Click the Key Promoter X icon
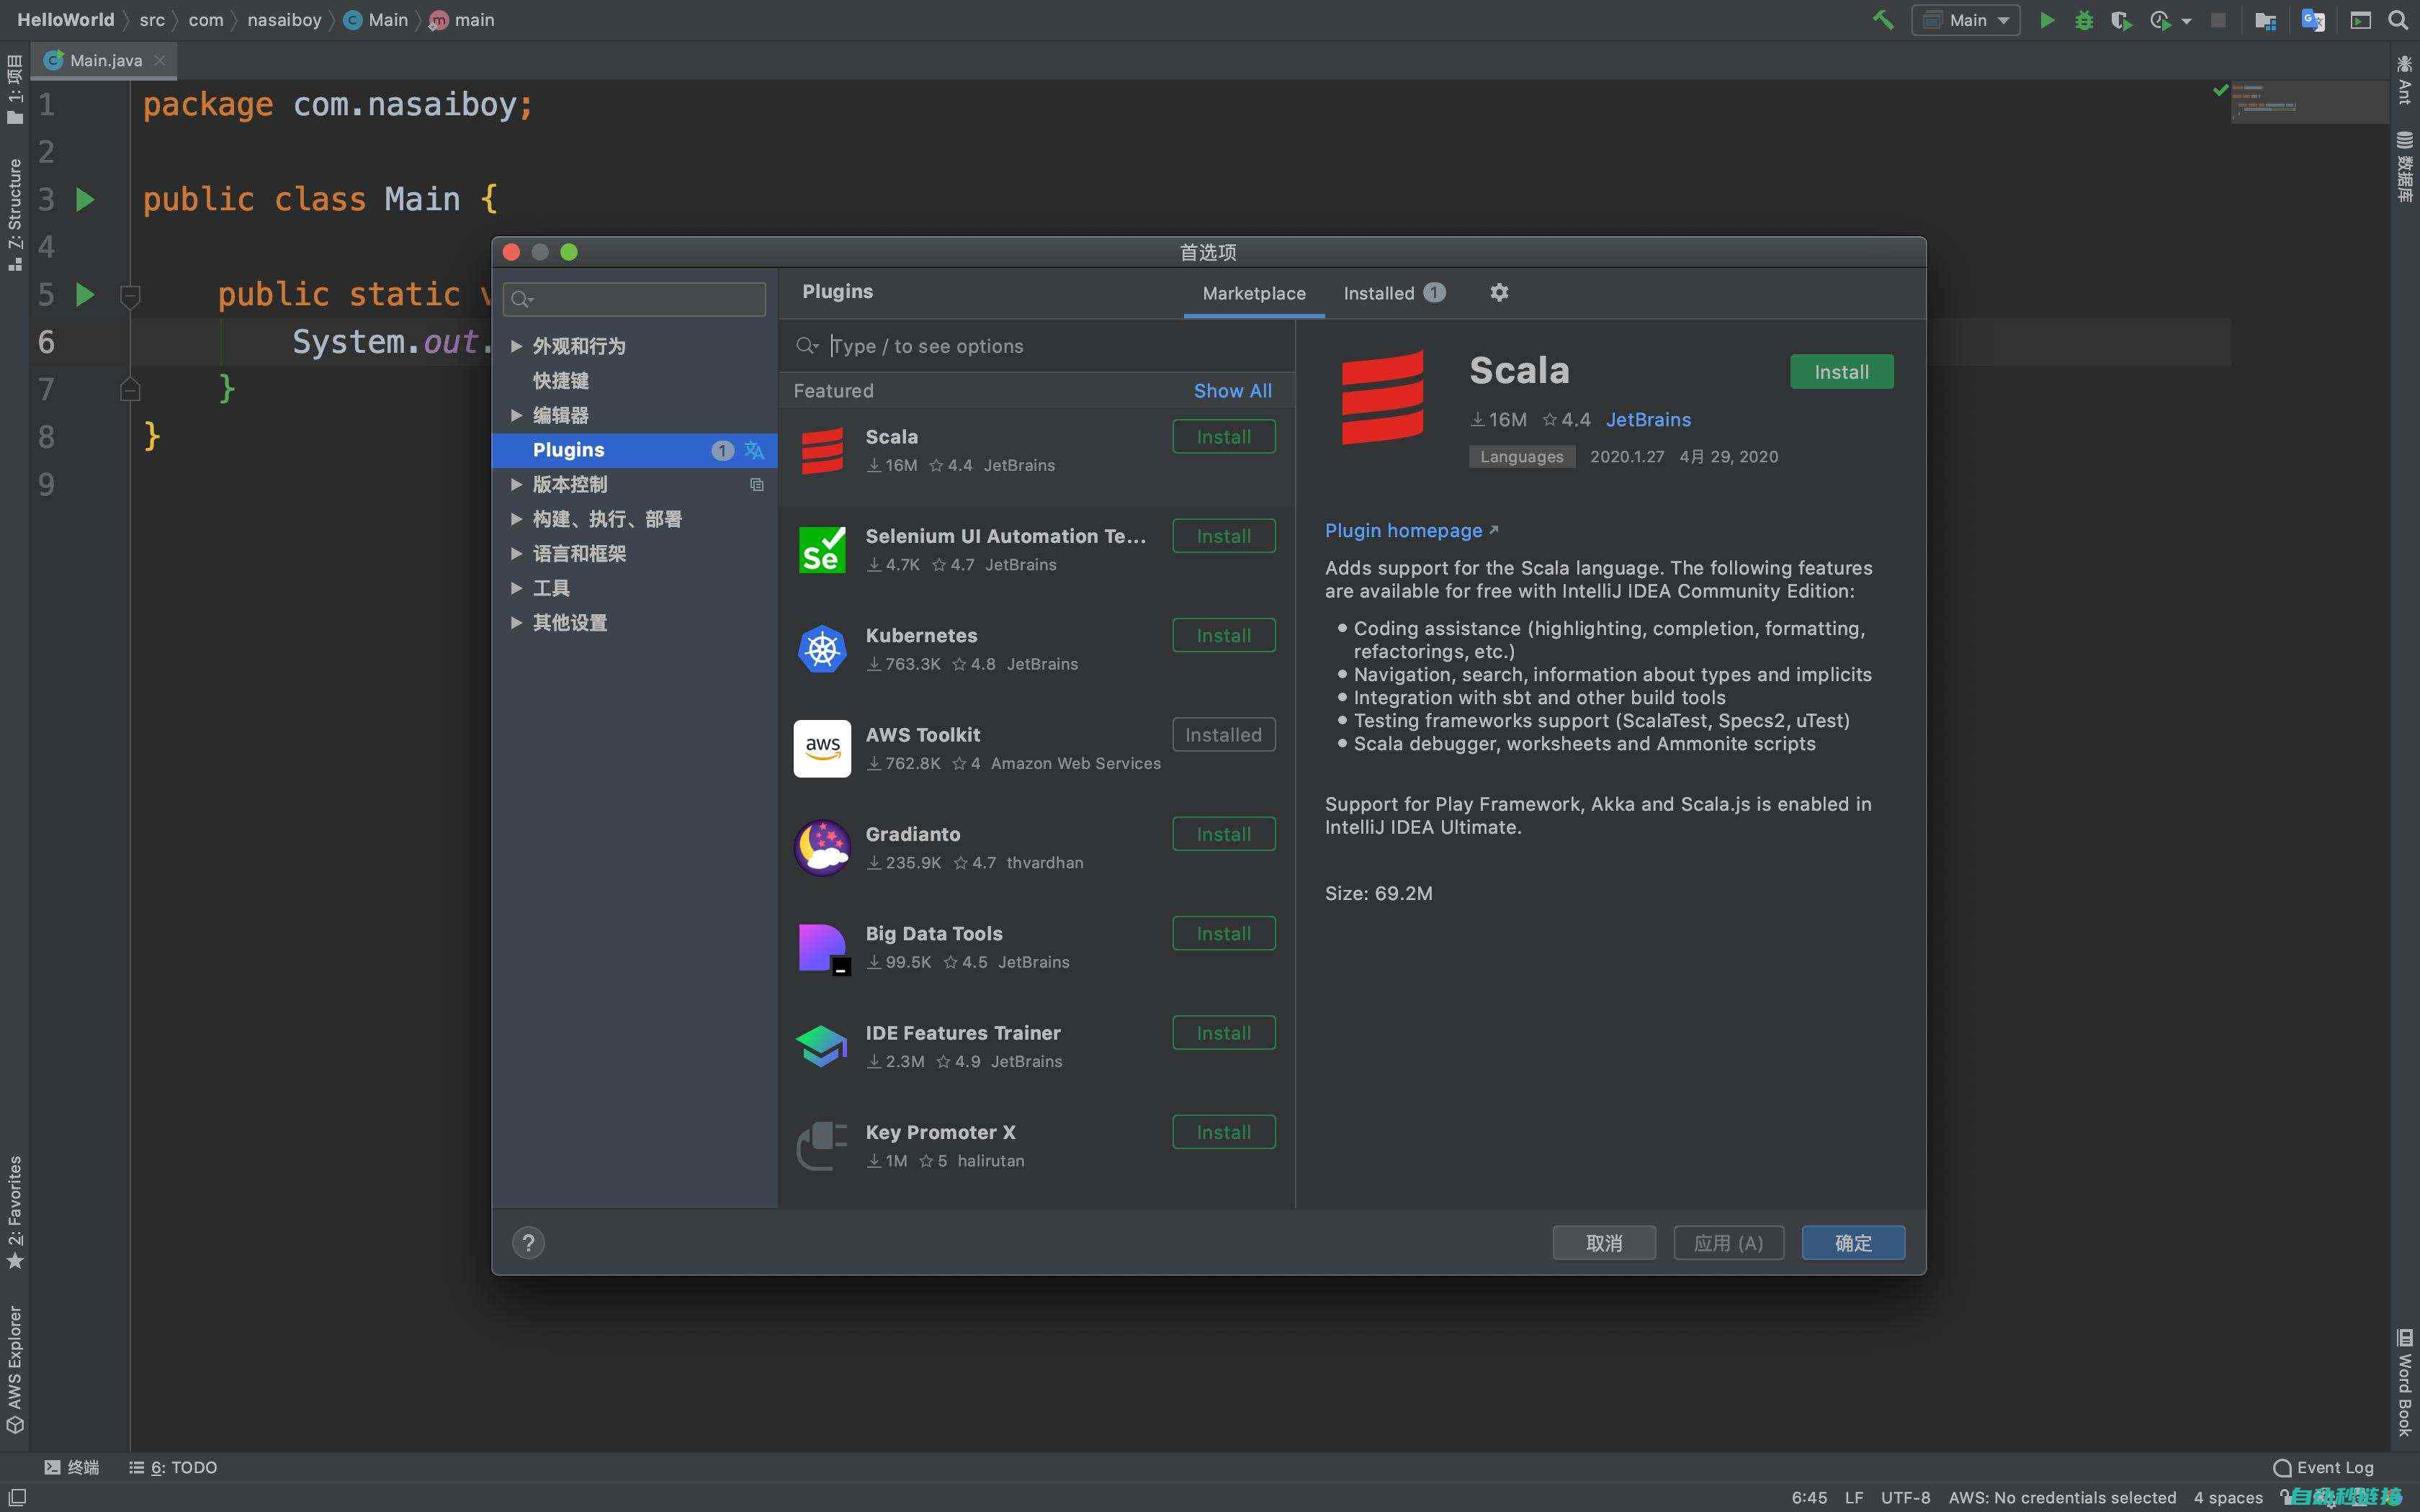This screenshot has width=2420, height=1512. coord(820,1145)
